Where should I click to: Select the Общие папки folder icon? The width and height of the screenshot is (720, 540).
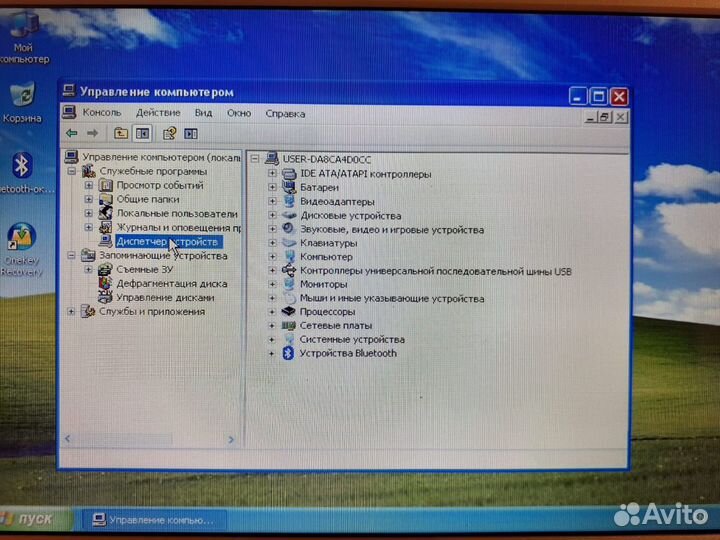[106, 199]
